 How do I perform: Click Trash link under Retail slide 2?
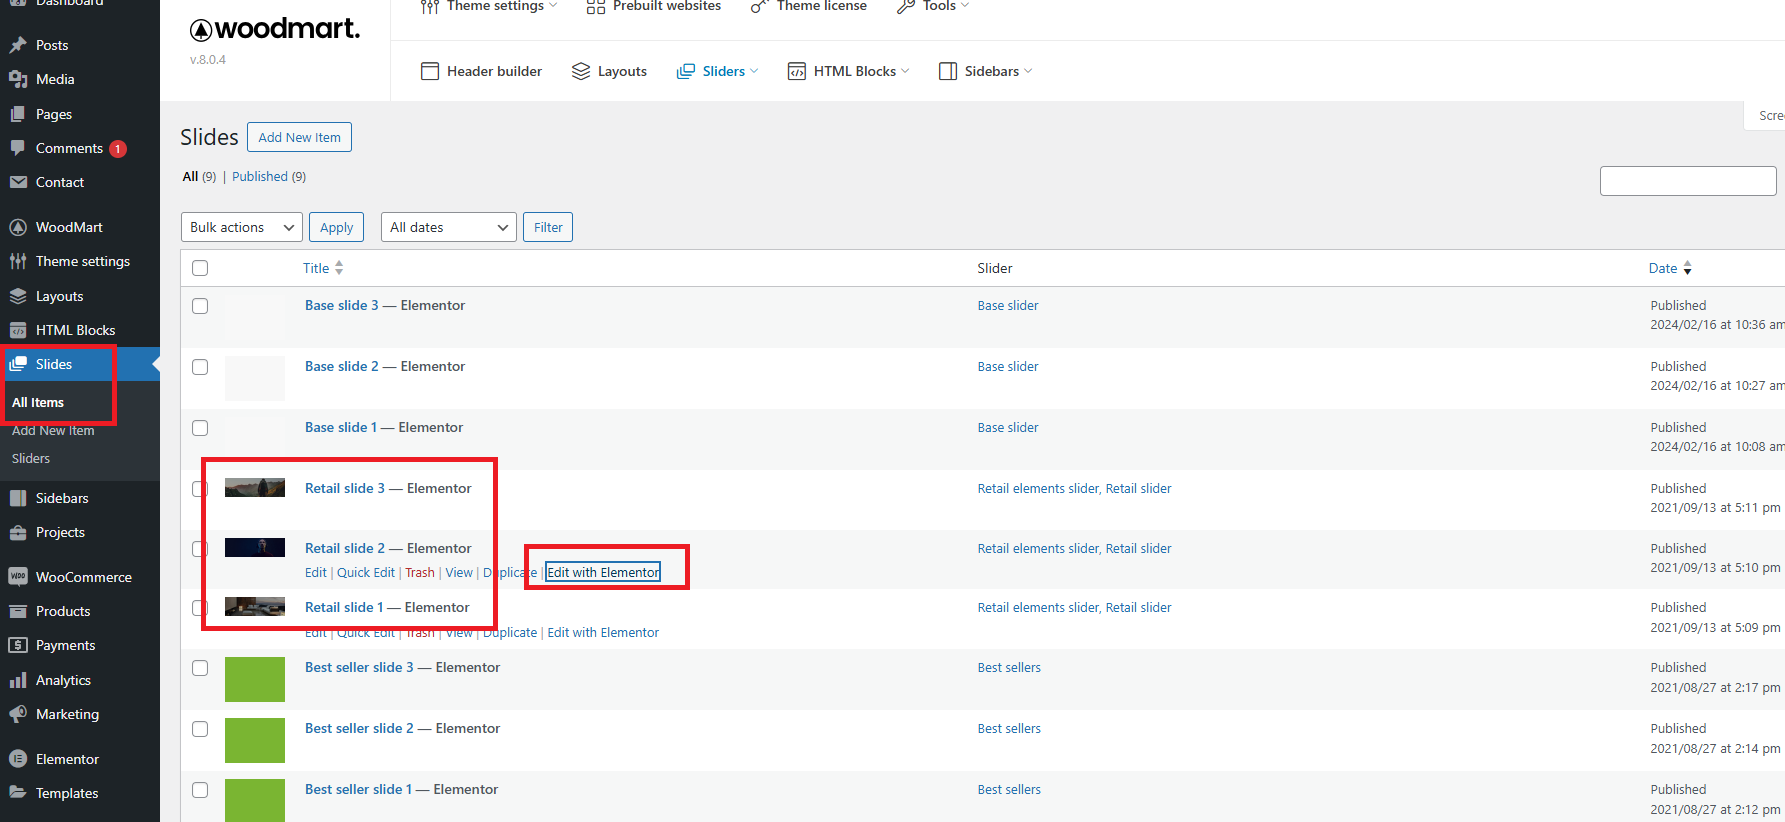tap(420, 572)
